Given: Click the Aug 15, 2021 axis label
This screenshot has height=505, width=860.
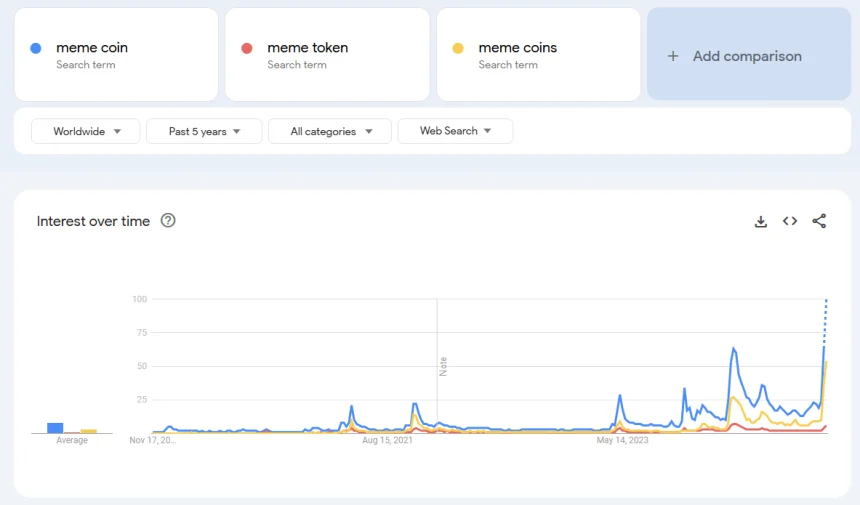Looking at the screenshot, I should tap(388, 440).
